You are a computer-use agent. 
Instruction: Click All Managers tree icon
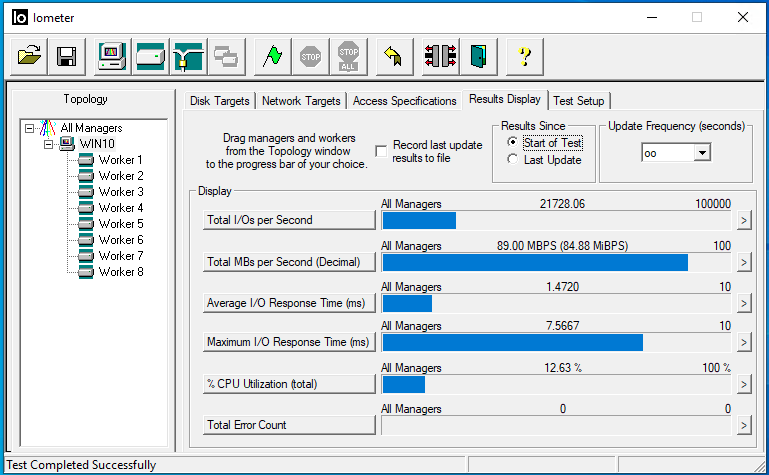point(48,128)
